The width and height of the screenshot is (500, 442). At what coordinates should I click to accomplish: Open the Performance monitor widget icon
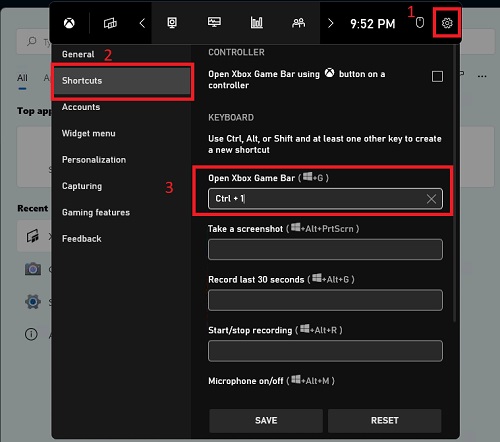(214, 23)
